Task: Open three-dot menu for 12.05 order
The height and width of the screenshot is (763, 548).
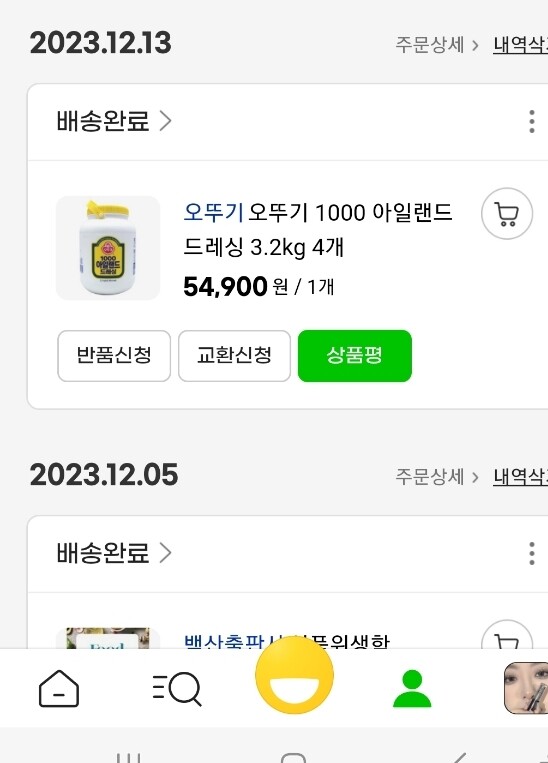Action: [532, 553]
